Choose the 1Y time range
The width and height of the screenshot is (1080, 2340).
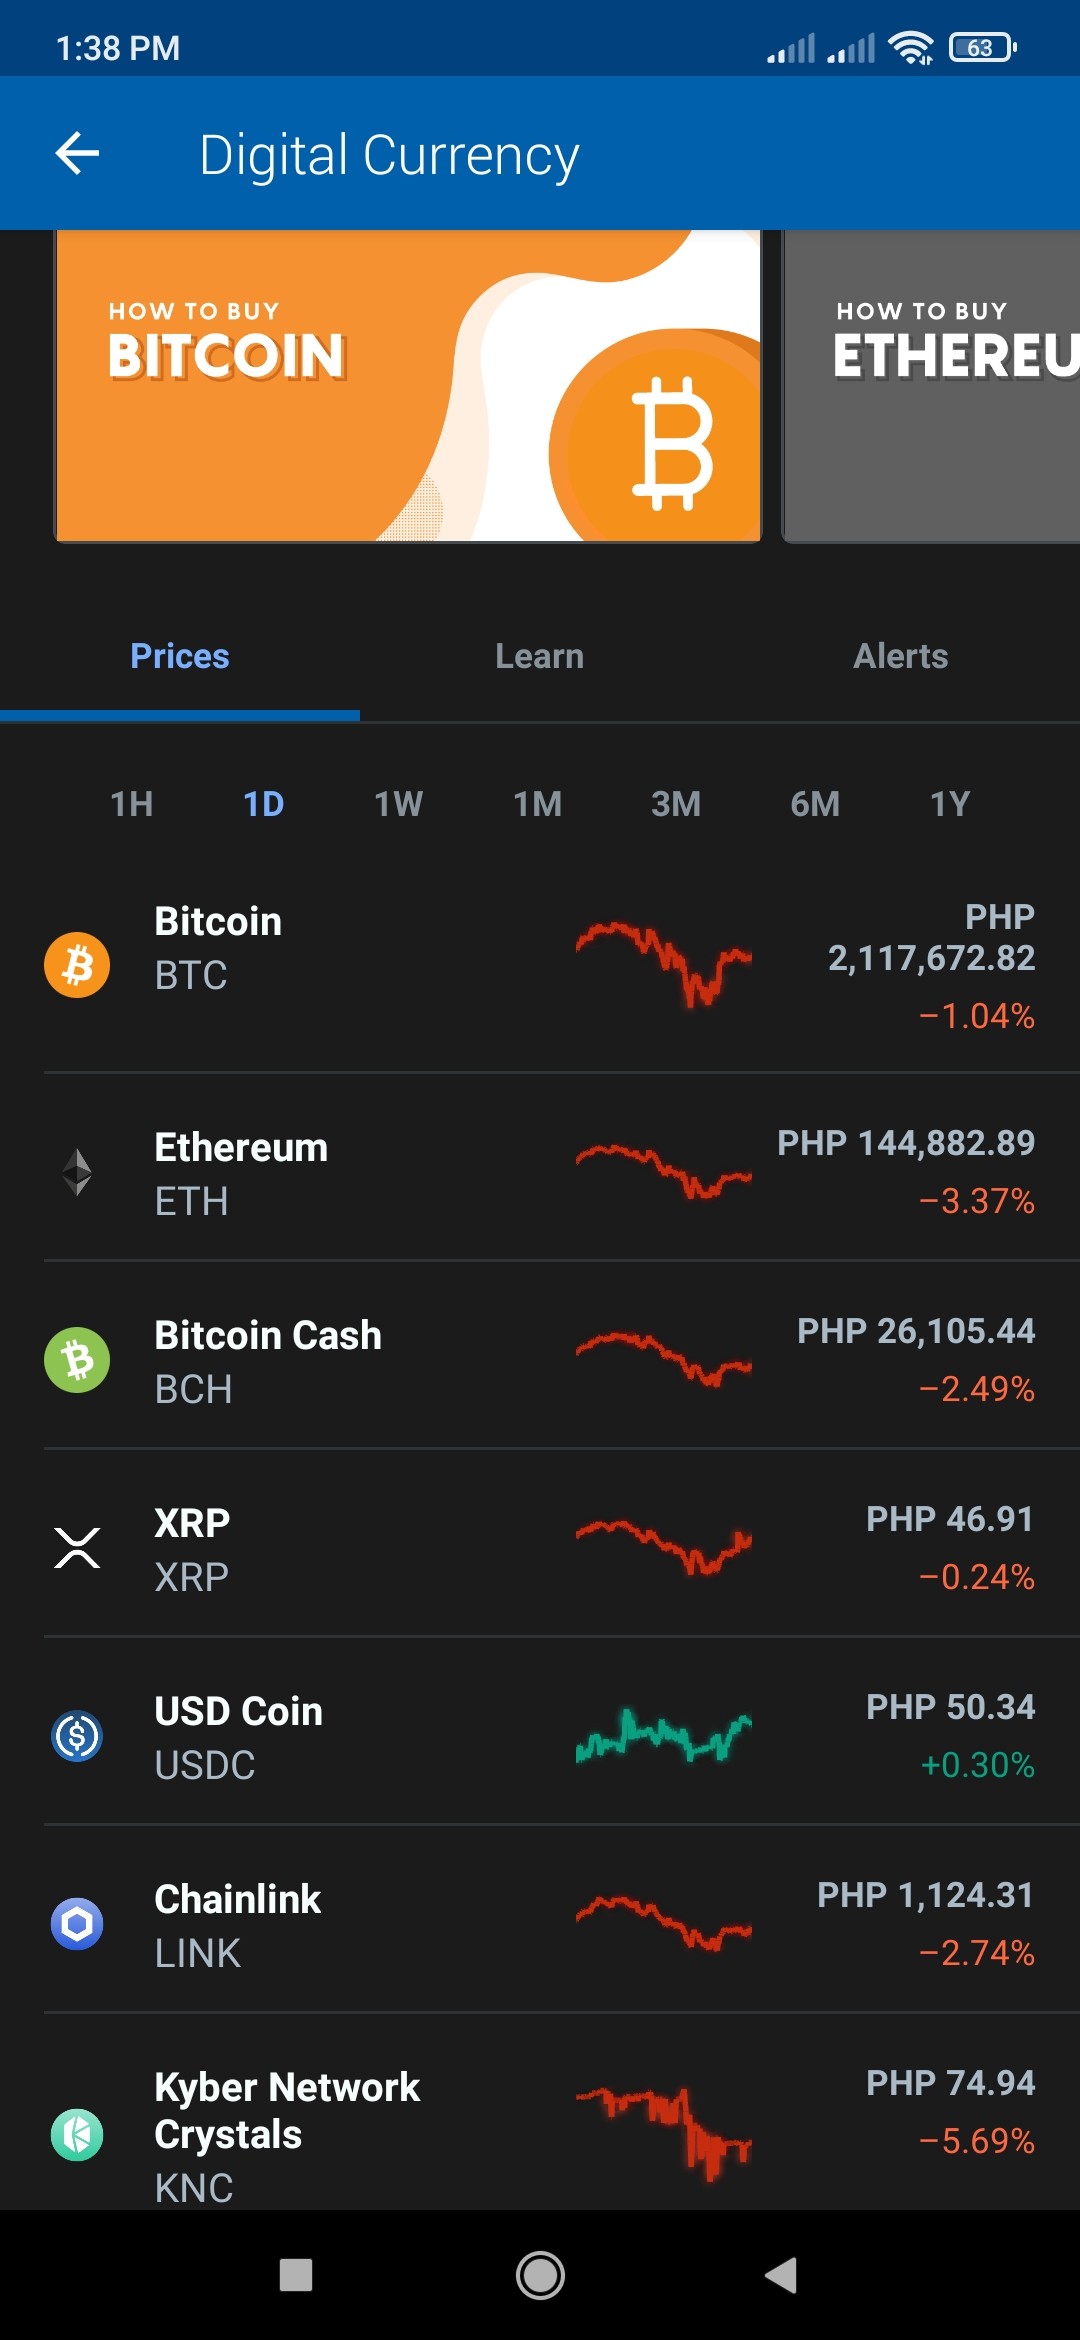click(x=950, y=804)
